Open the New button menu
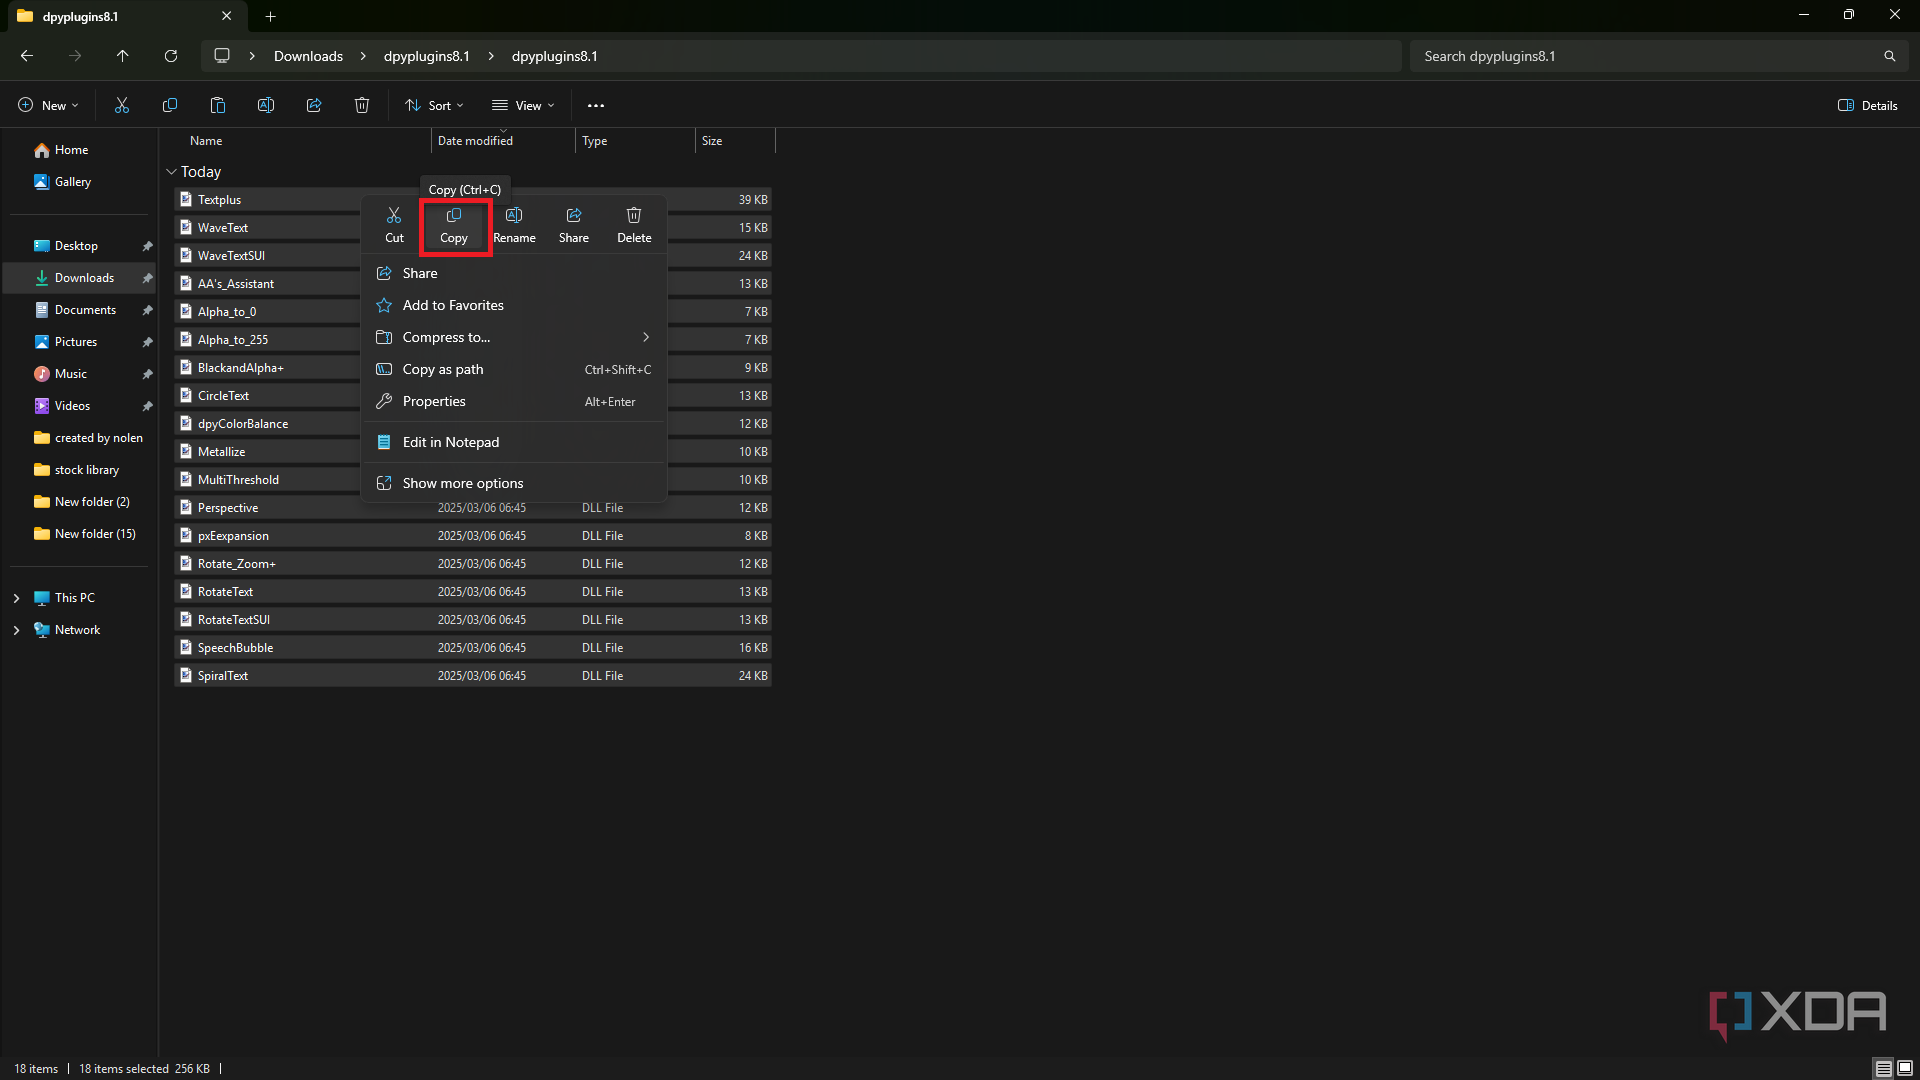The height and width of the screenshot is (1080, 1920). pyautogui.click(x=48, y=105)
